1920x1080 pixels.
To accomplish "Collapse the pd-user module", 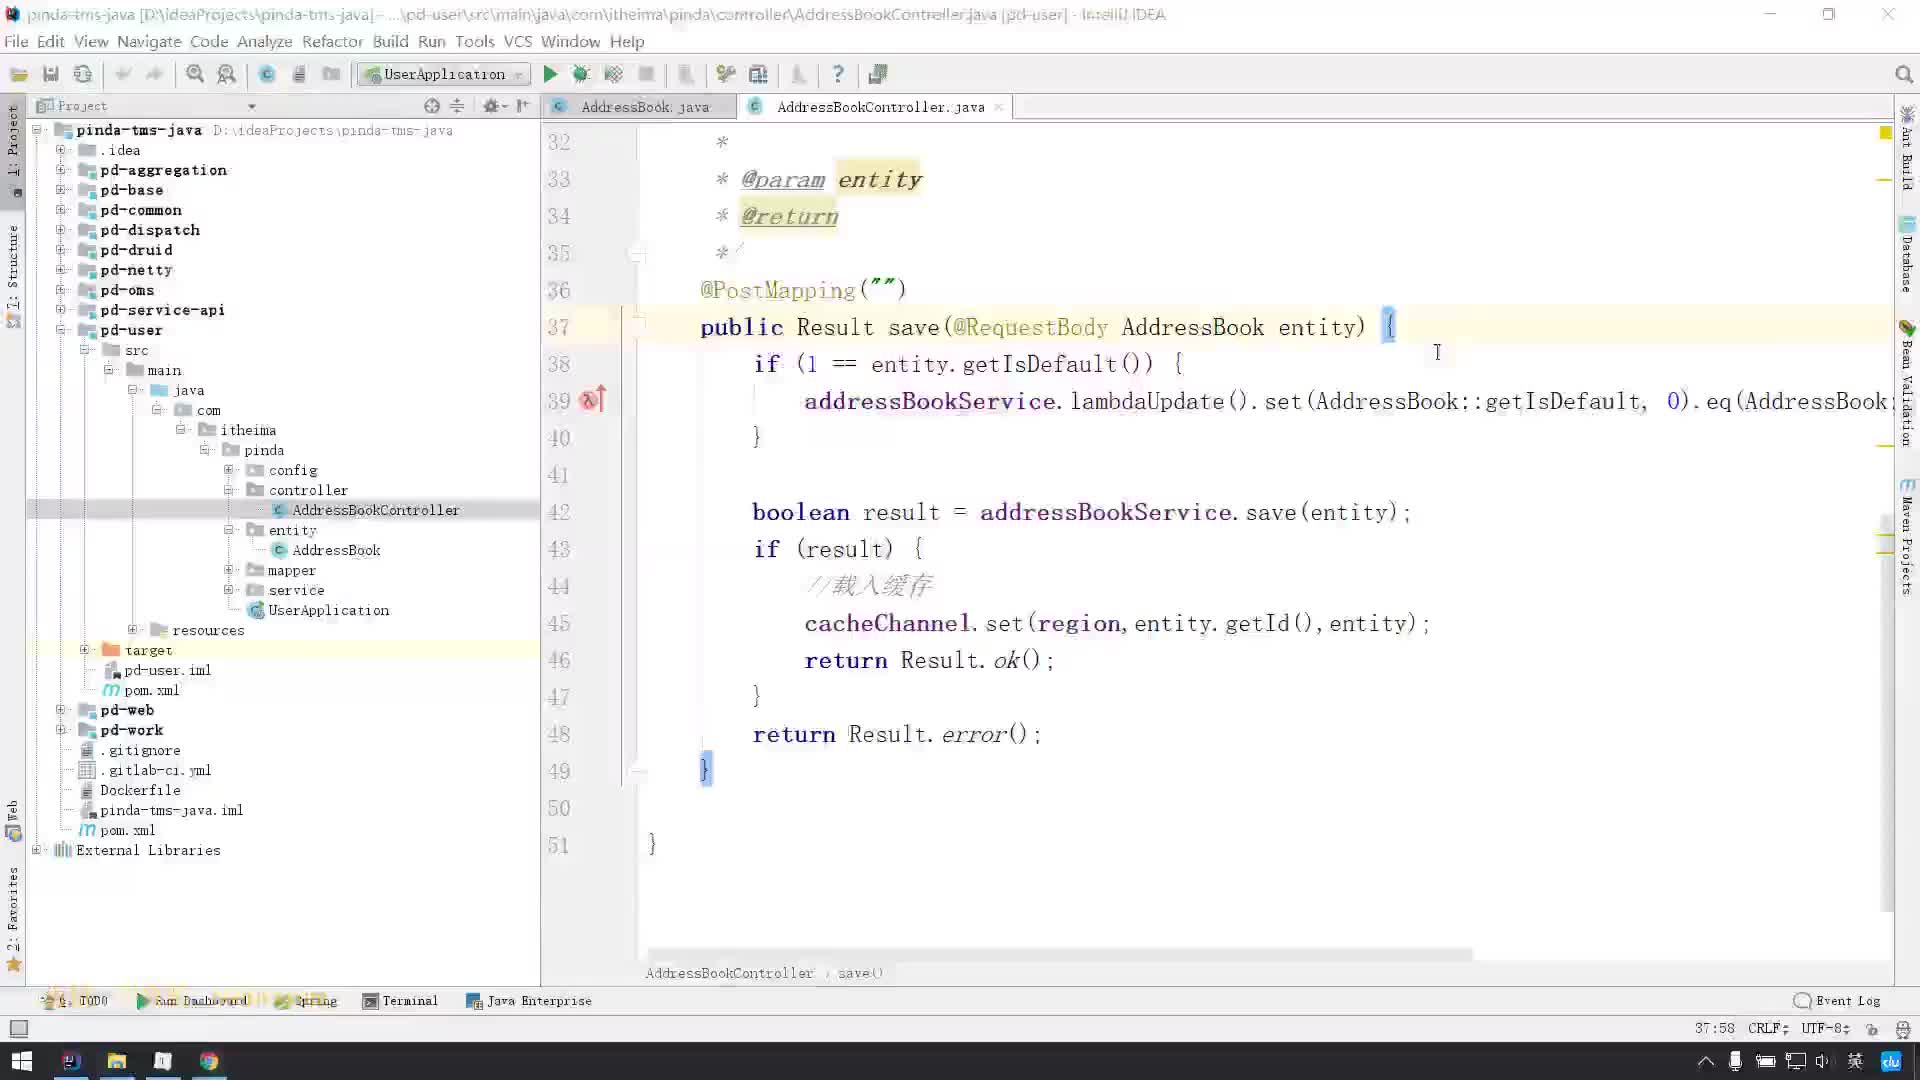I will point(61,330).
